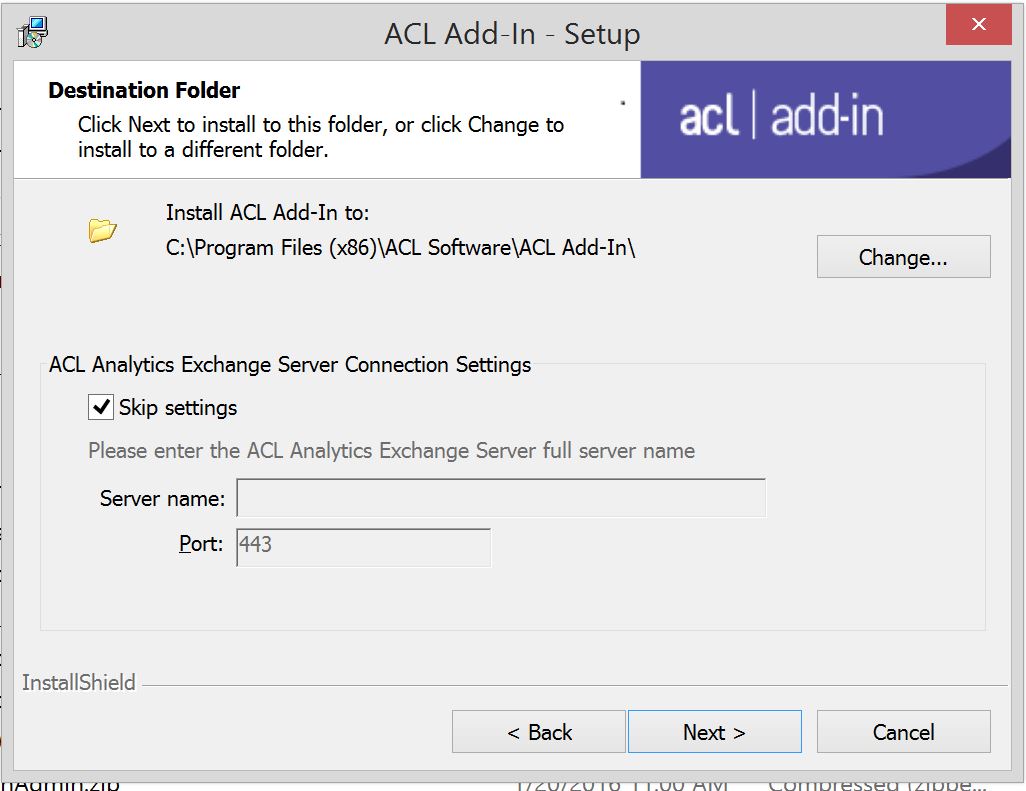Viewport: 1026px width, 791px height.
Task: Cancel the ACL Add-In setup
Action: [x=902, y=731]
